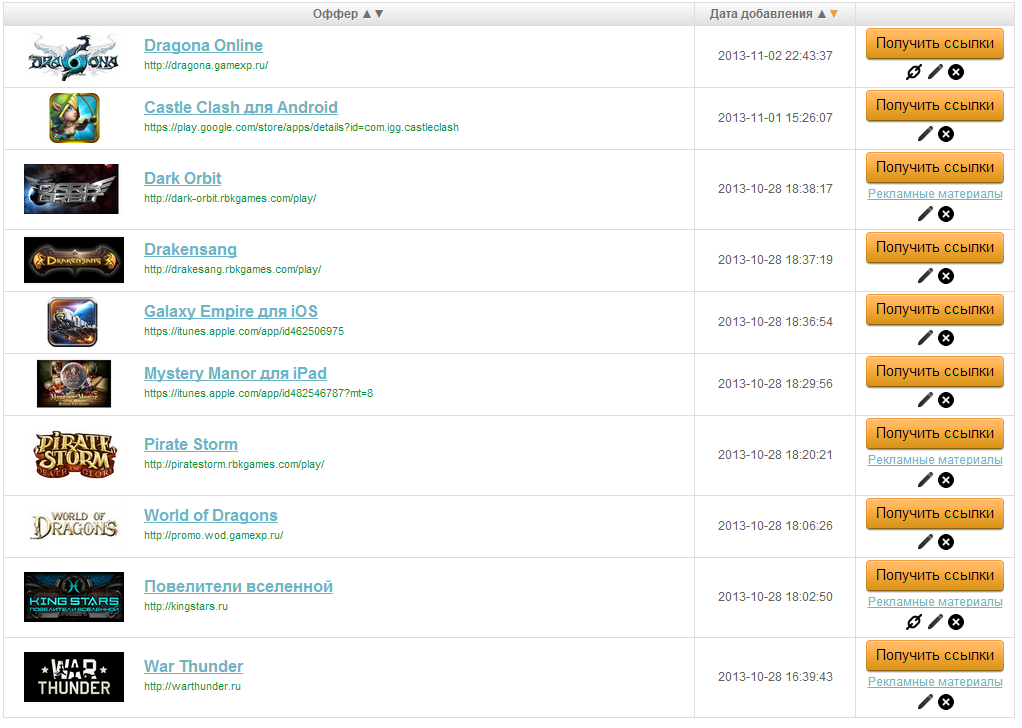Screen dimensions: 1022x728
Task: Open Рекламные материалы for War Thunder
Action: (935, 682)
